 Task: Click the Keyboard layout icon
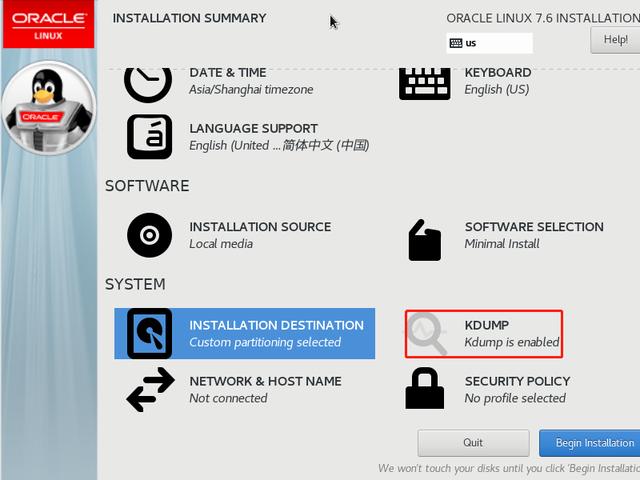pos(424,84)
